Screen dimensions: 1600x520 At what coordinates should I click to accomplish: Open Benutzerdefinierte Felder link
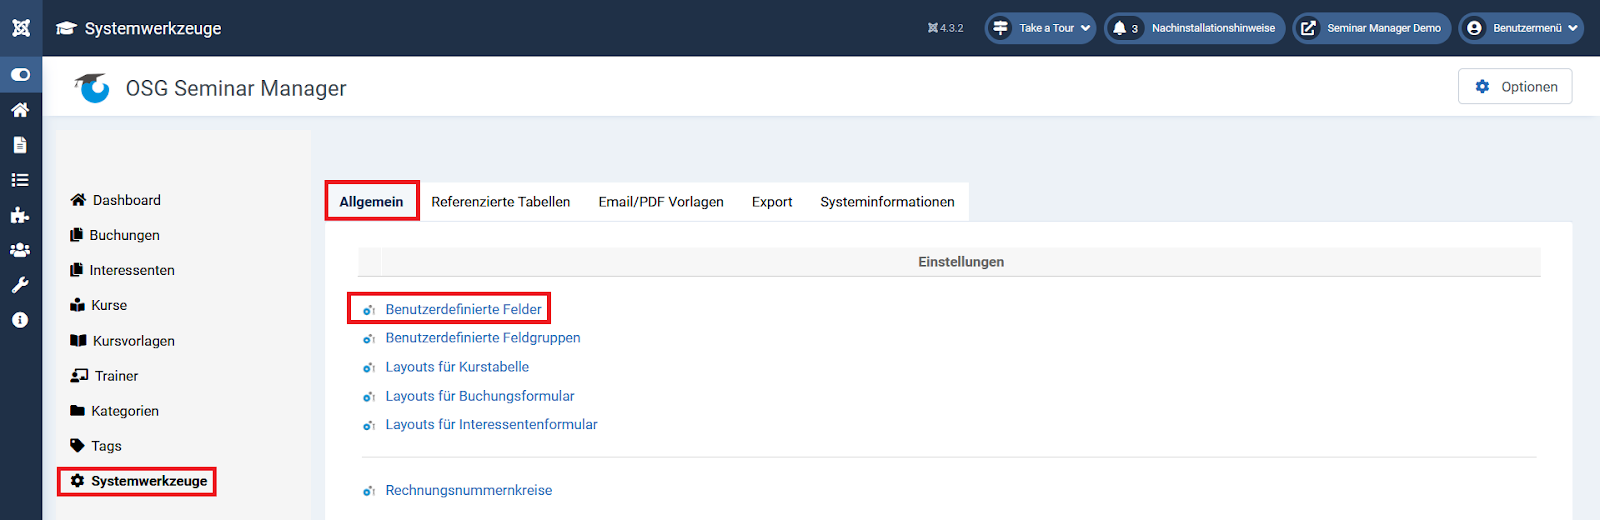tap(464, 309)
